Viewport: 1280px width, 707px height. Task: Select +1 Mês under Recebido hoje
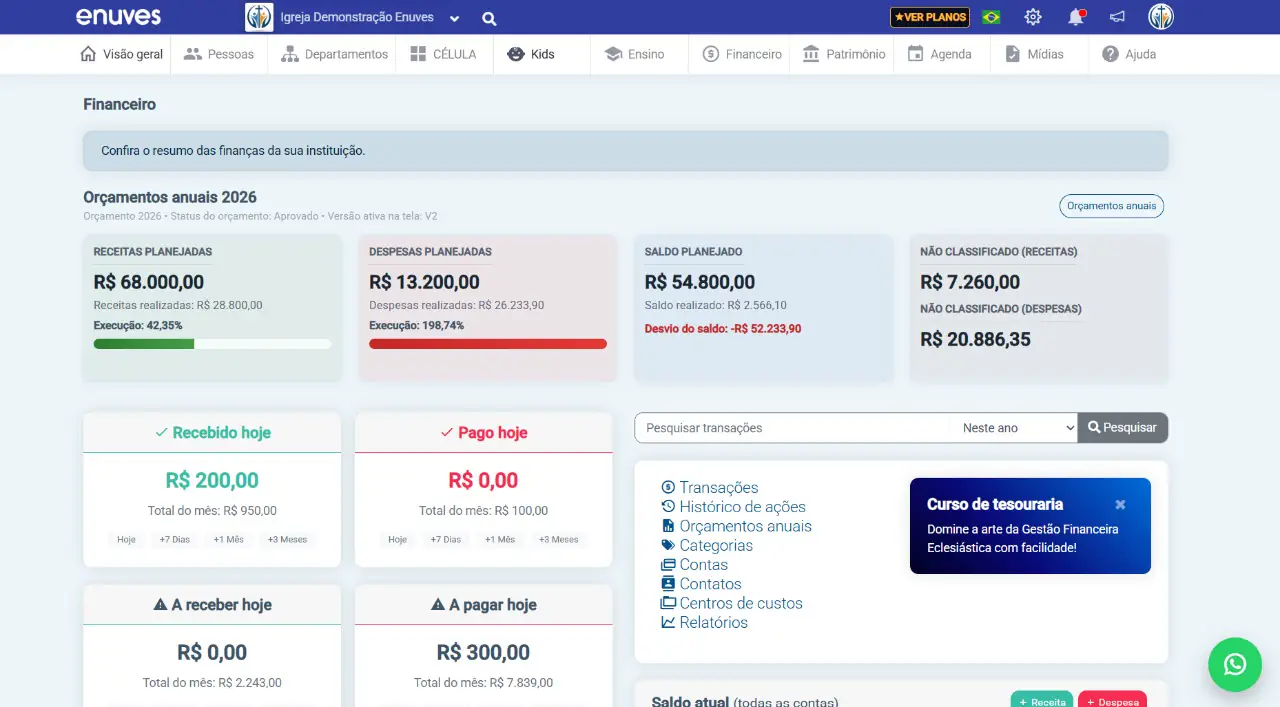click(228, 539)
